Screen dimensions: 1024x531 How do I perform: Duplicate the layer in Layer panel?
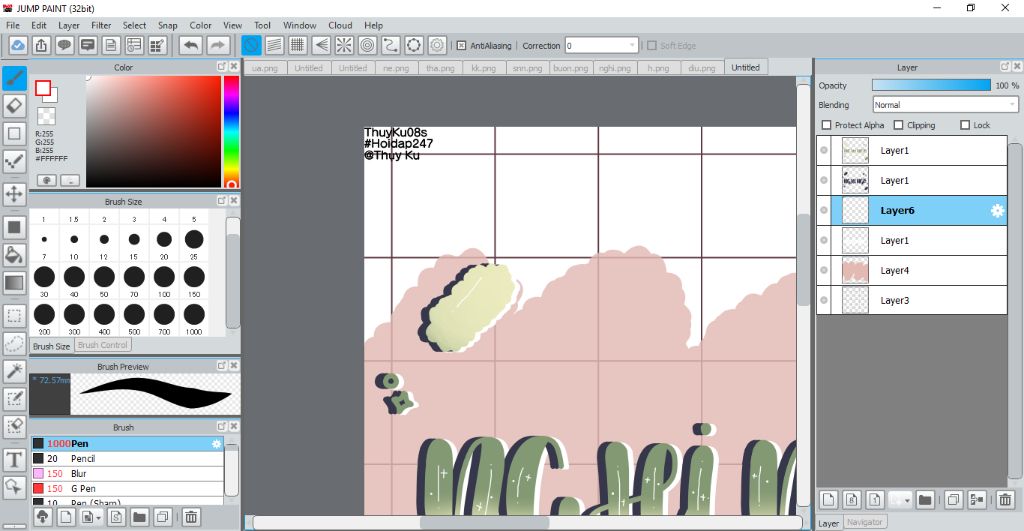pyautogui.click(x=953, y=500)
